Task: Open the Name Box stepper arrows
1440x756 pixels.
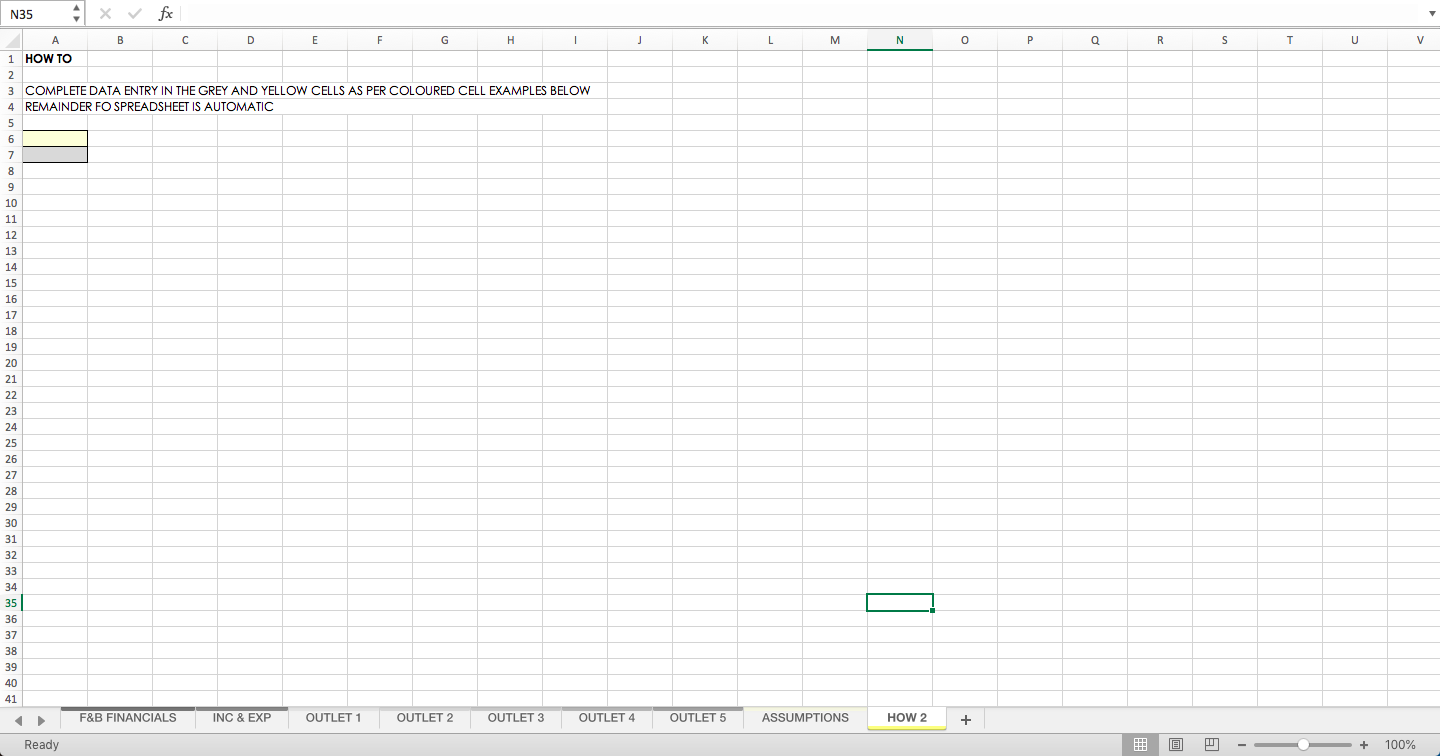Action: click(x=77, y=14)
